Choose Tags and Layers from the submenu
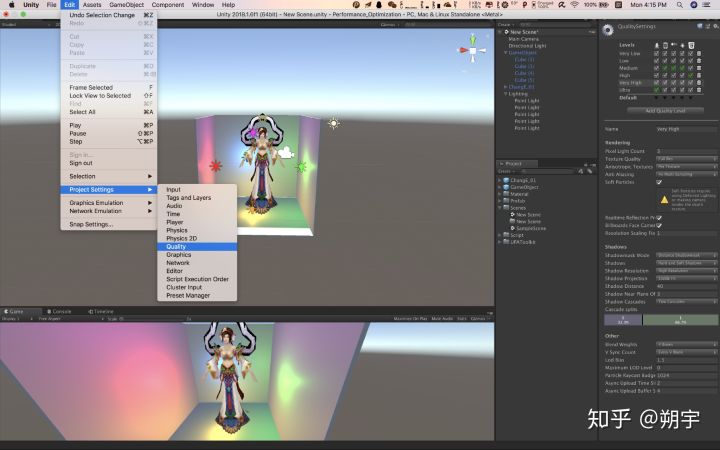This screenshot has width=720, height=450. 197,197
